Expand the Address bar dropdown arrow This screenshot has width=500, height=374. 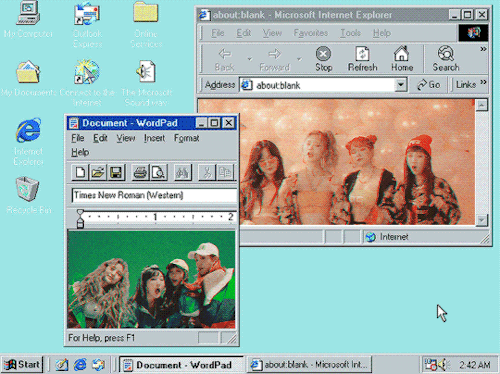click(x=401, y=85)
